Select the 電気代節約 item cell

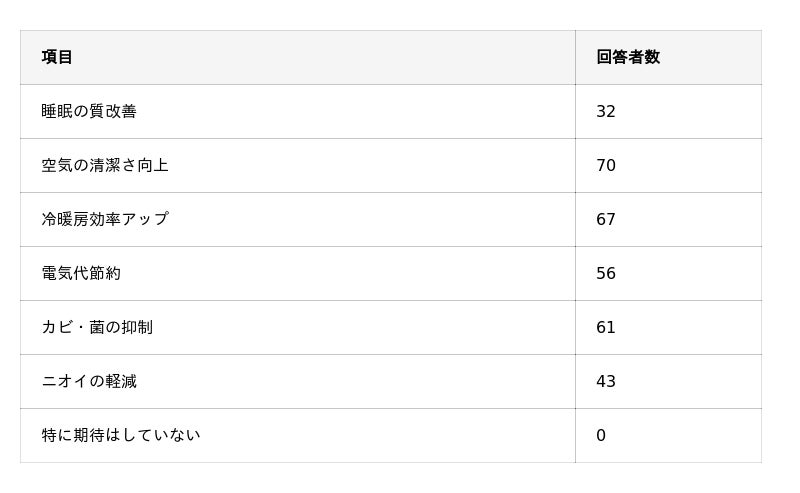click(x=297, y=273)
